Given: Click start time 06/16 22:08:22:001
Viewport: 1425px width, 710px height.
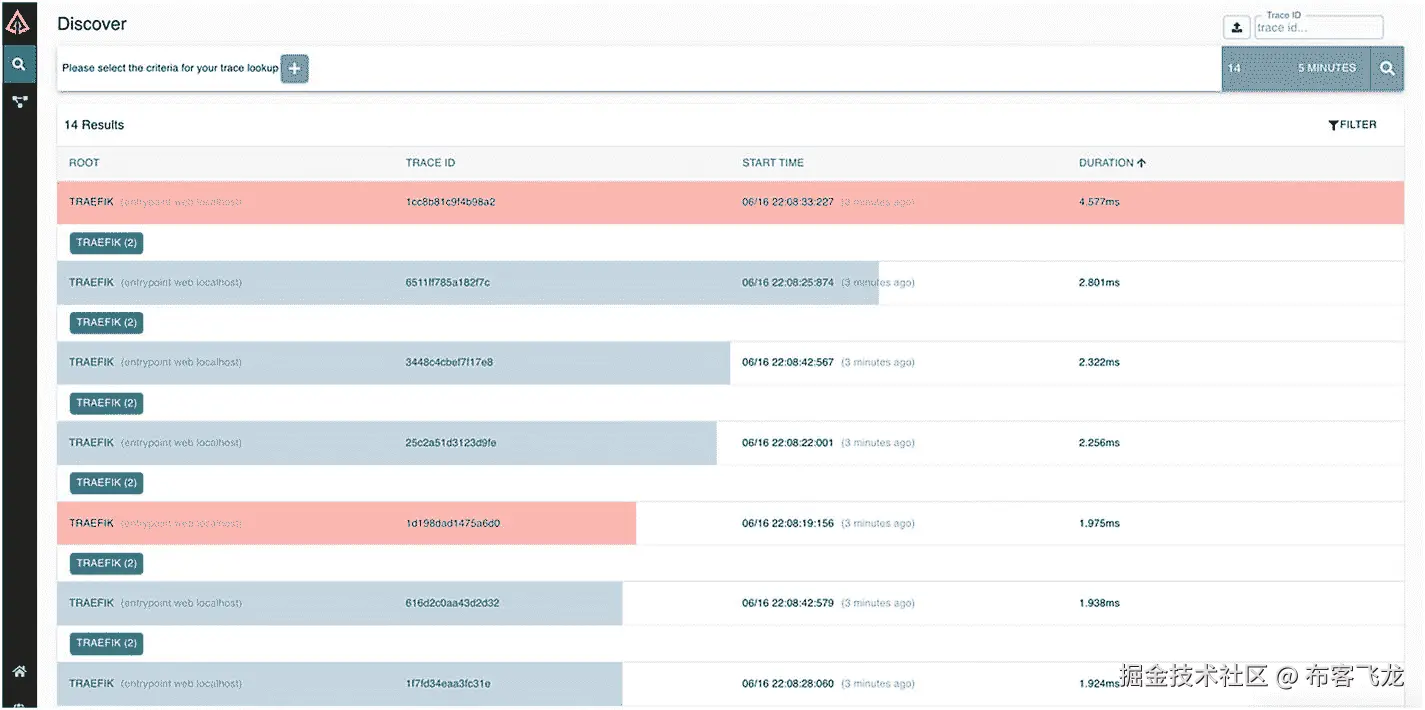Looking at the screenshot, I should coord(788,443).
